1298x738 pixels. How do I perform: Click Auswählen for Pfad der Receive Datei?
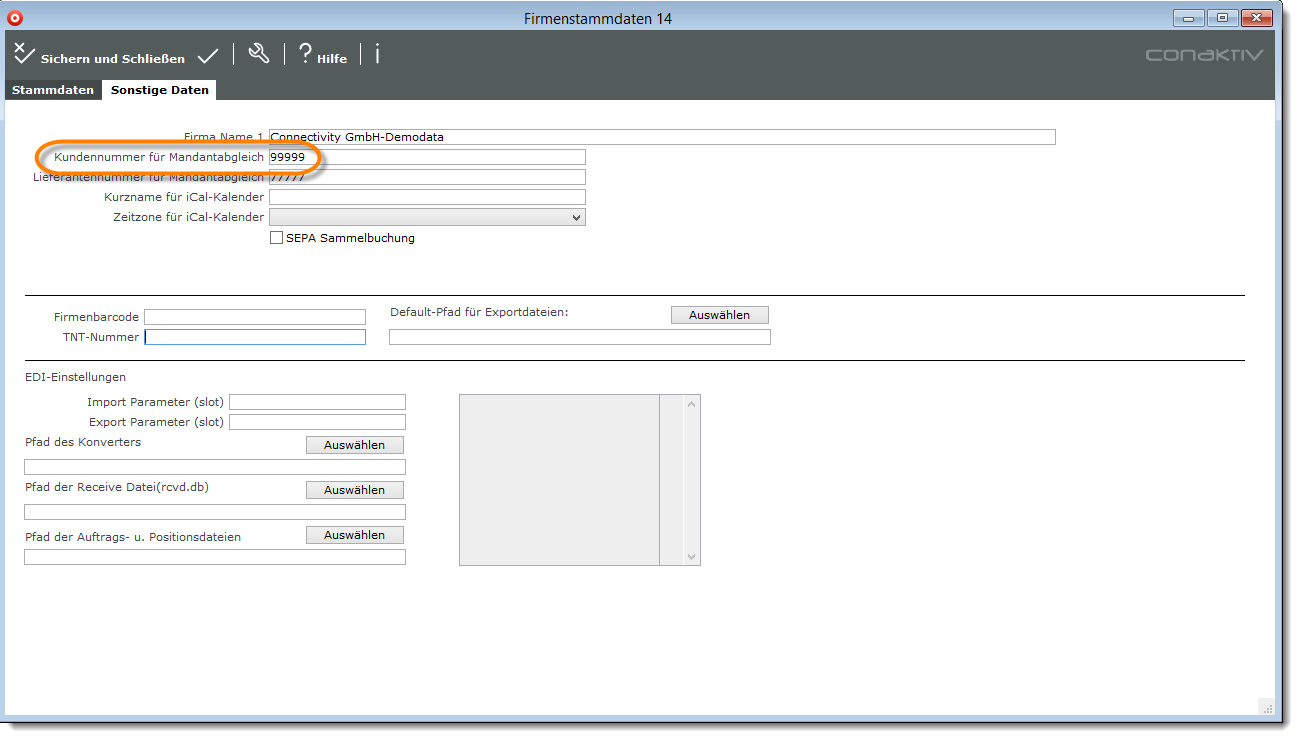(x=354, y=490)
